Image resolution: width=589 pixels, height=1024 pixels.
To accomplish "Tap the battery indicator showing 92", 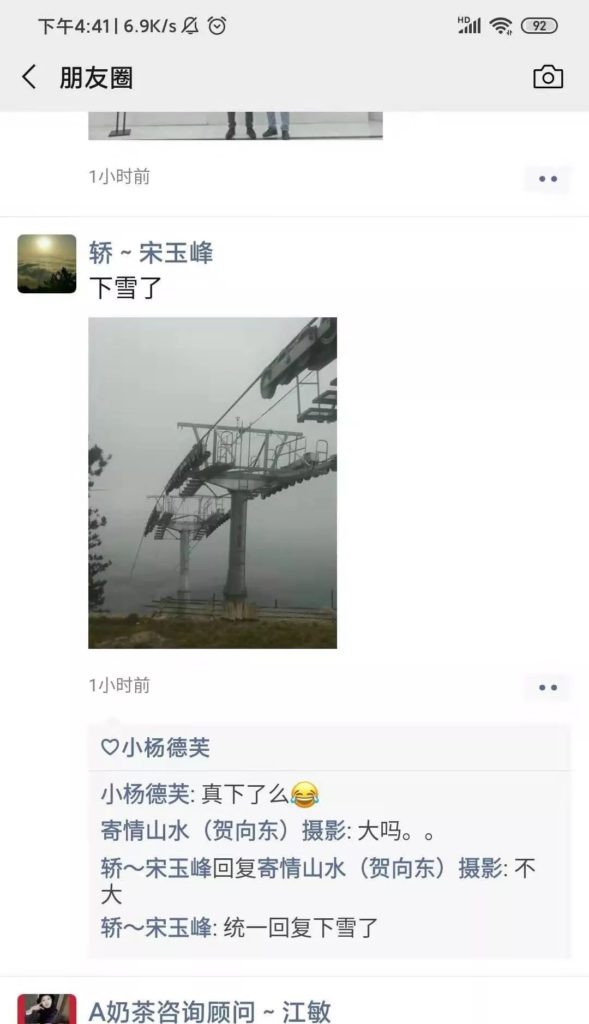I will 539,26.
